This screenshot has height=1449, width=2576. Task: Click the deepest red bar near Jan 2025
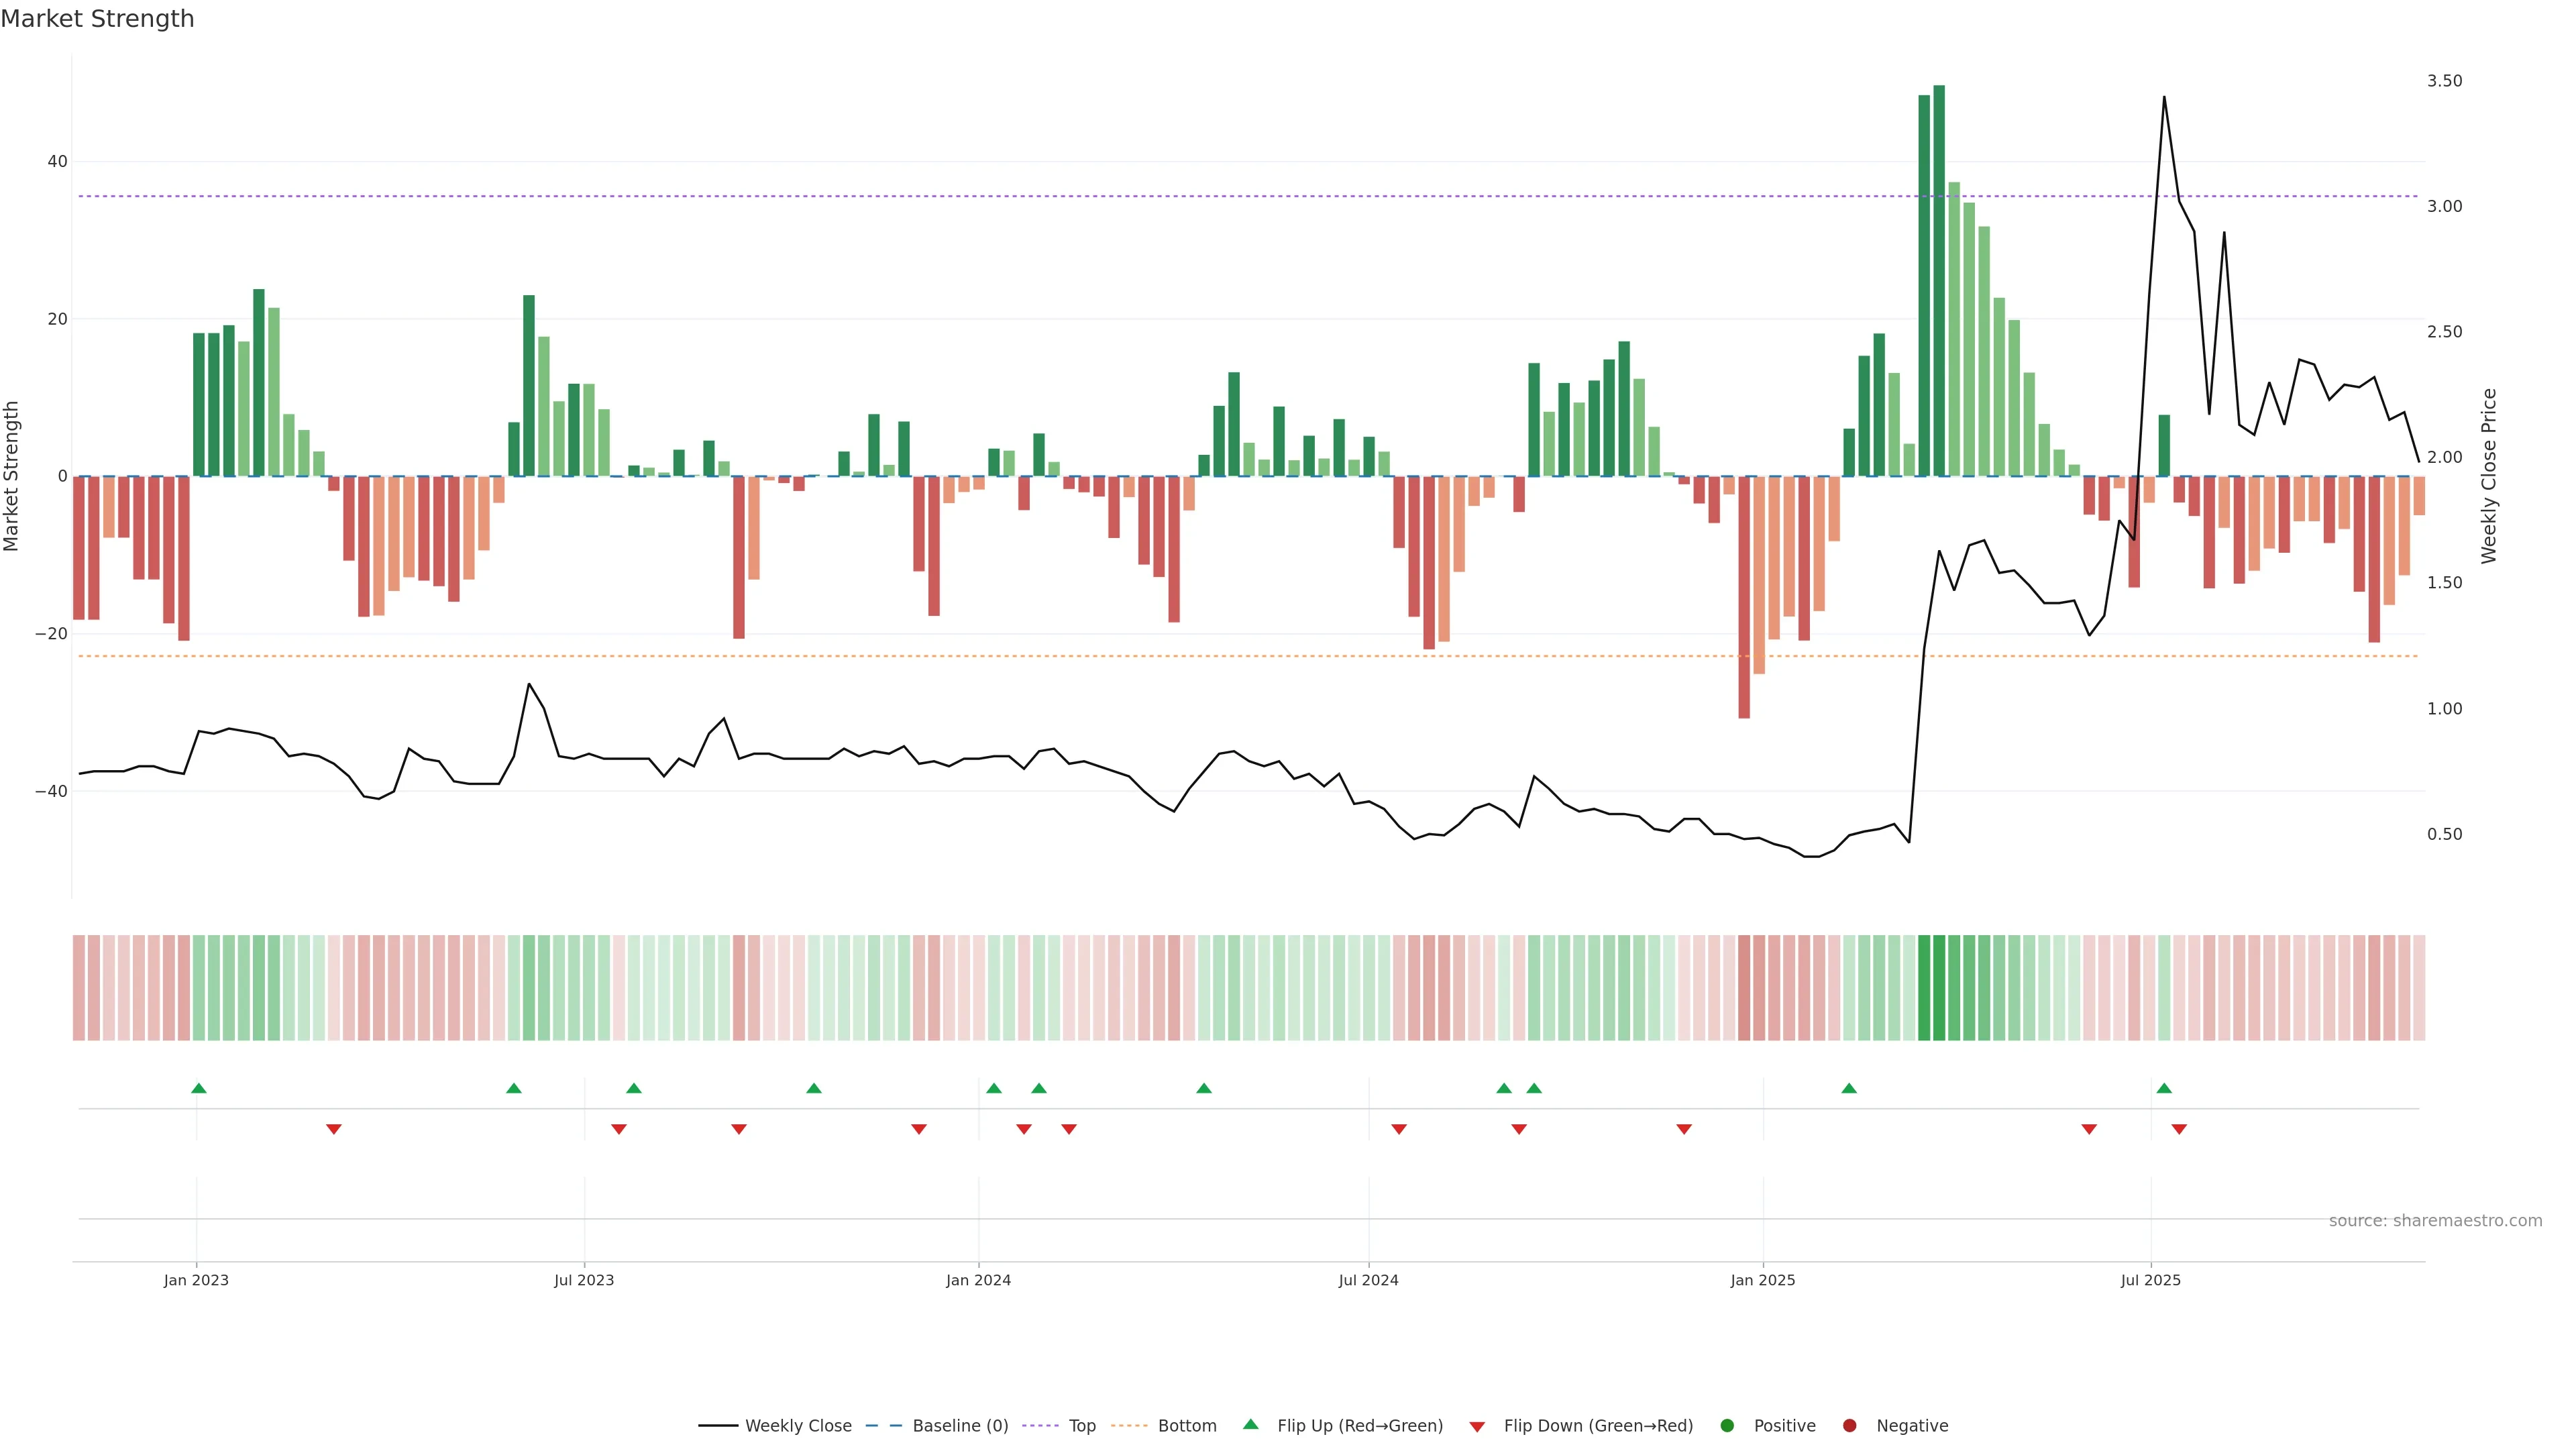[1744, 597]
